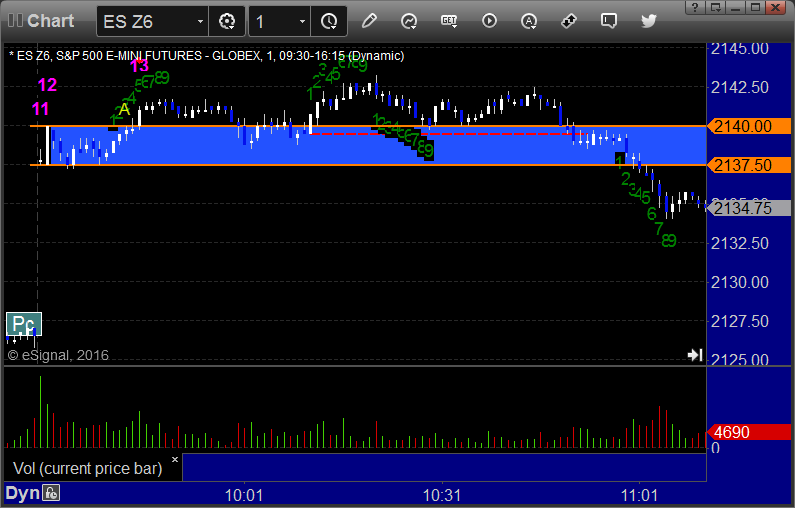Click the 11:01 time axis label

[639, 495]
